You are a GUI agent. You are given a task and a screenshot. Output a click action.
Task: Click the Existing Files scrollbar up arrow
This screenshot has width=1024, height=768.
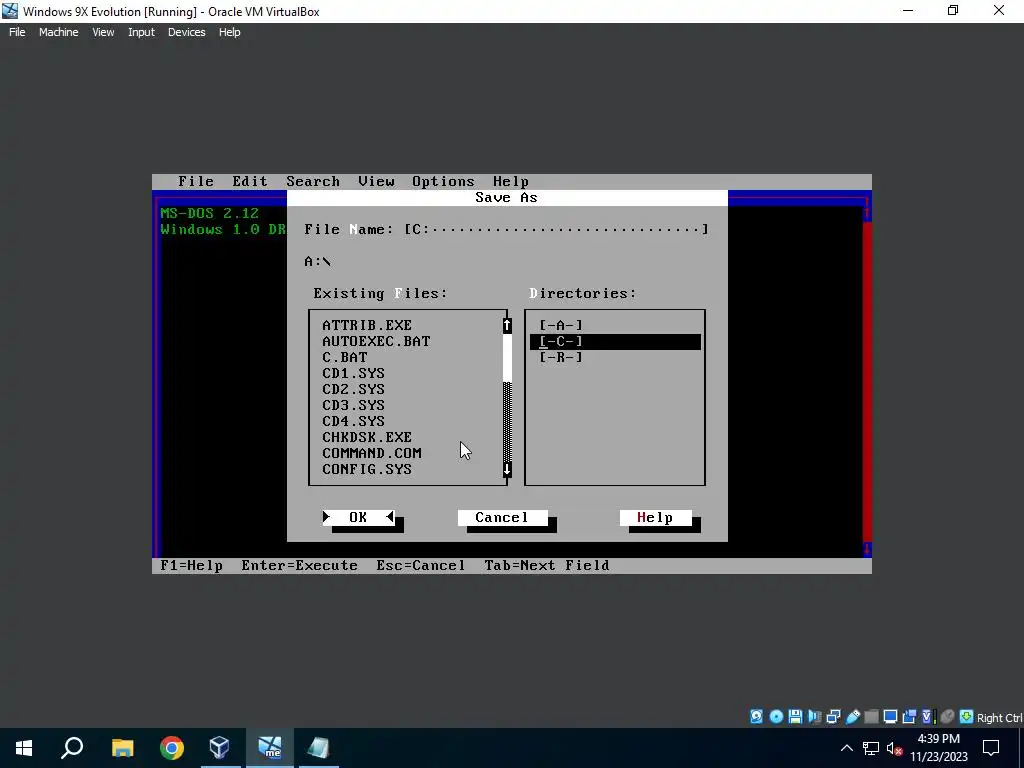(x=507, y=325)
